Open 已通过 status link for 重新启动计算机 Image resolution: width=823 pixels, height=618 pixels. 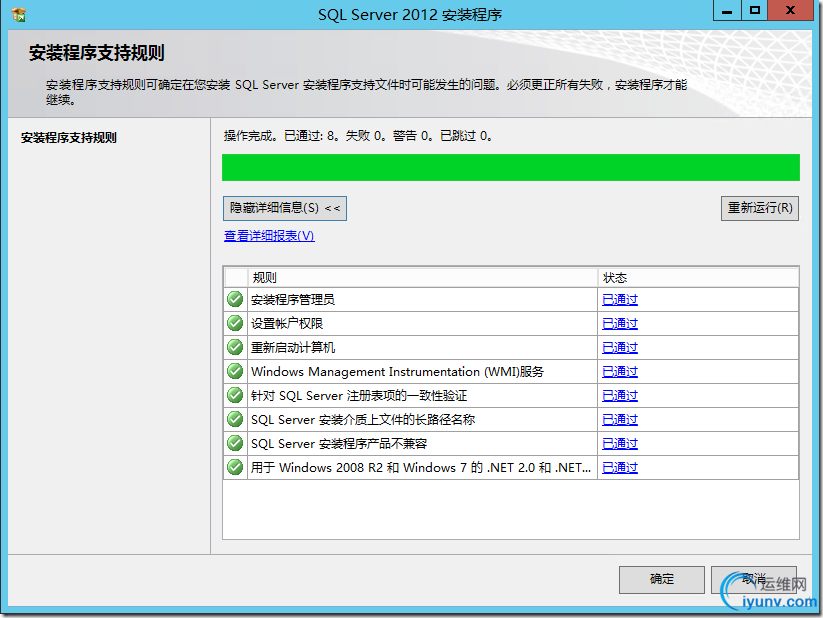pyautogui.click(x=620, y=348)
